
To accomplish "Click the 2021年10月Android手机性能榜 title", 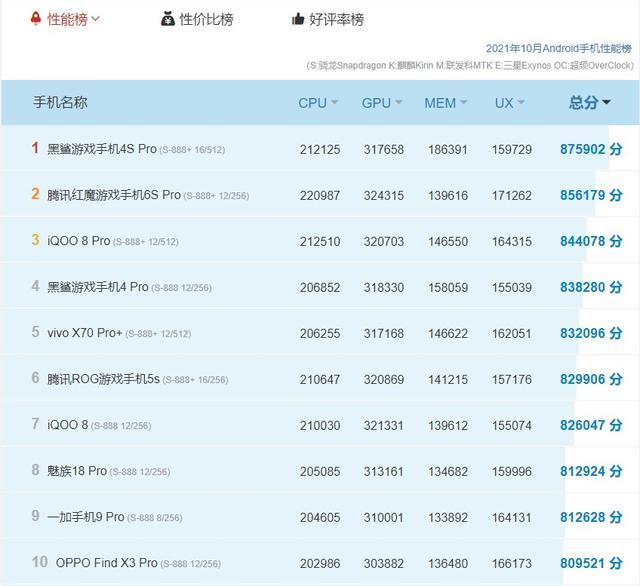I will (x=559, y=49).
